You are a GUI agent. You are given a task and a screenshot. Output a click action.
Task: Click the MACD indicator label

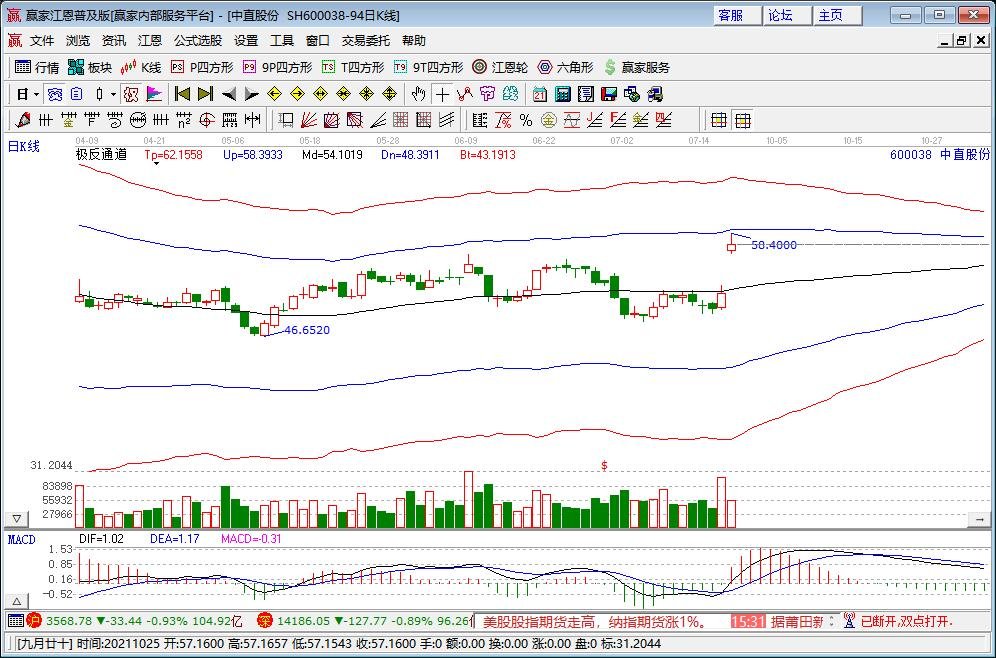(22, 539)
